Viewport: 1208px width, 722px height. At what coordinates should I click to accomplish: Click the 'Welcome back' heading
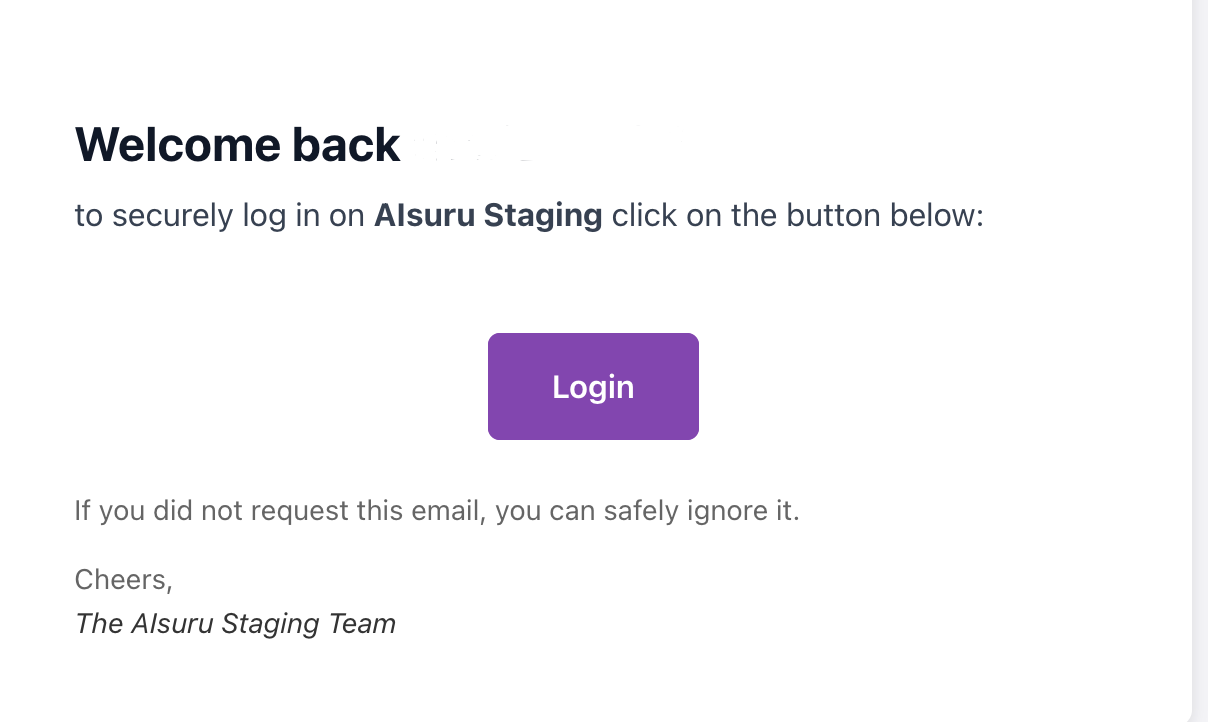click(237, 146)
